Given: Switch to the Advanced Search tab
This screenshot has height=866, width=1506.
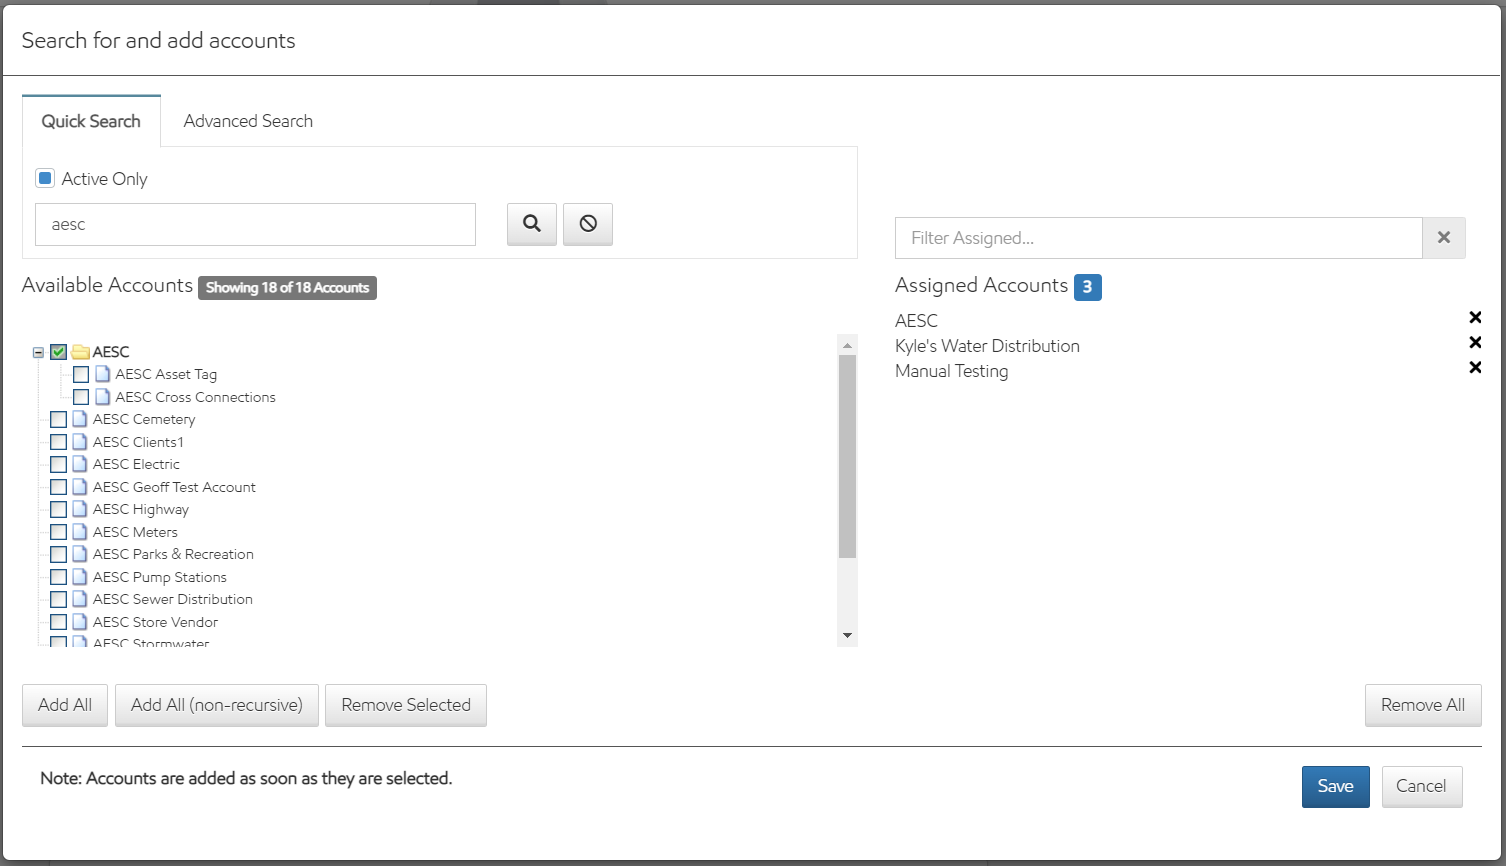Looking at the screenshot, I should (x=248, y=121).
